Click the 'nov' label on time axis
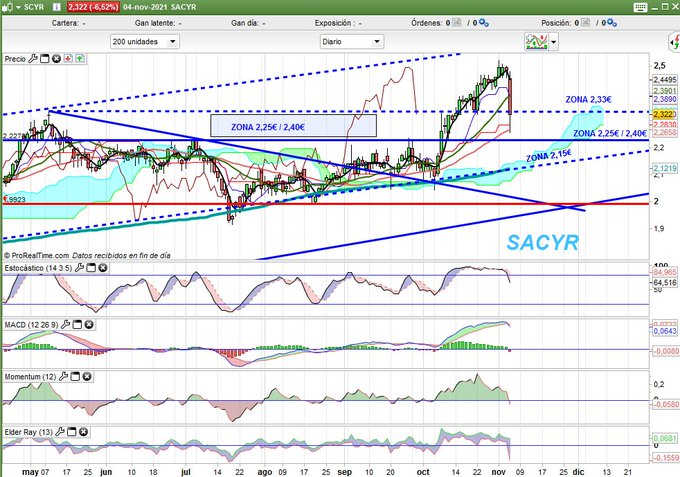This screenshot has width=680, height=477. tap(499, 472)
